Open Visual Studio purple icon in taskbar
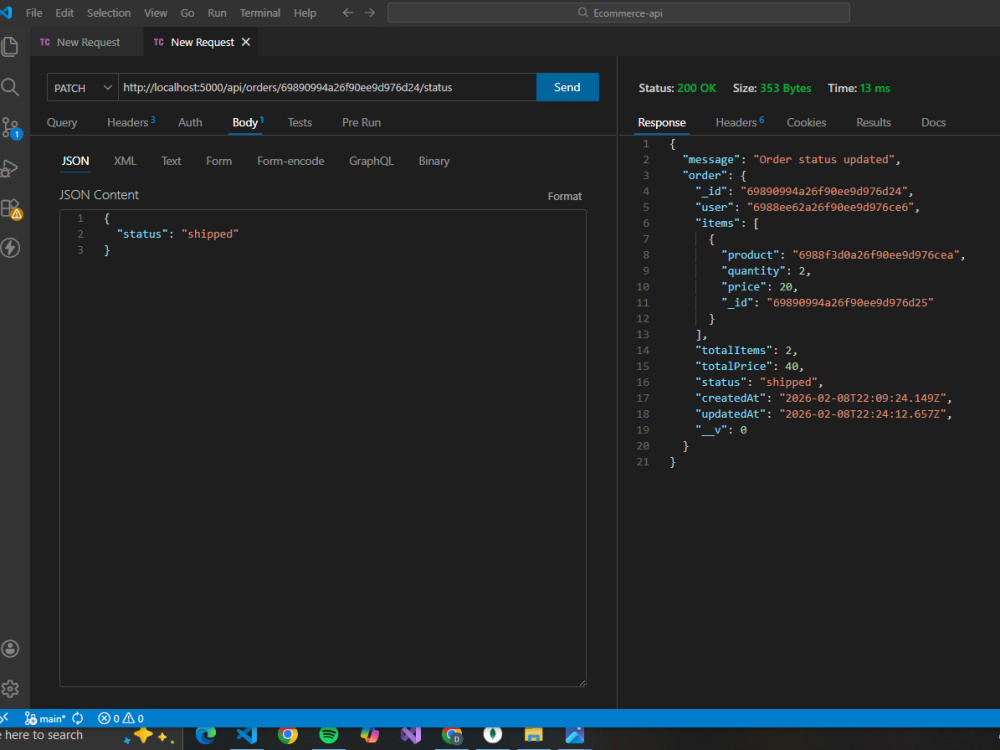The image size is (1000, 750). point(411,735)
